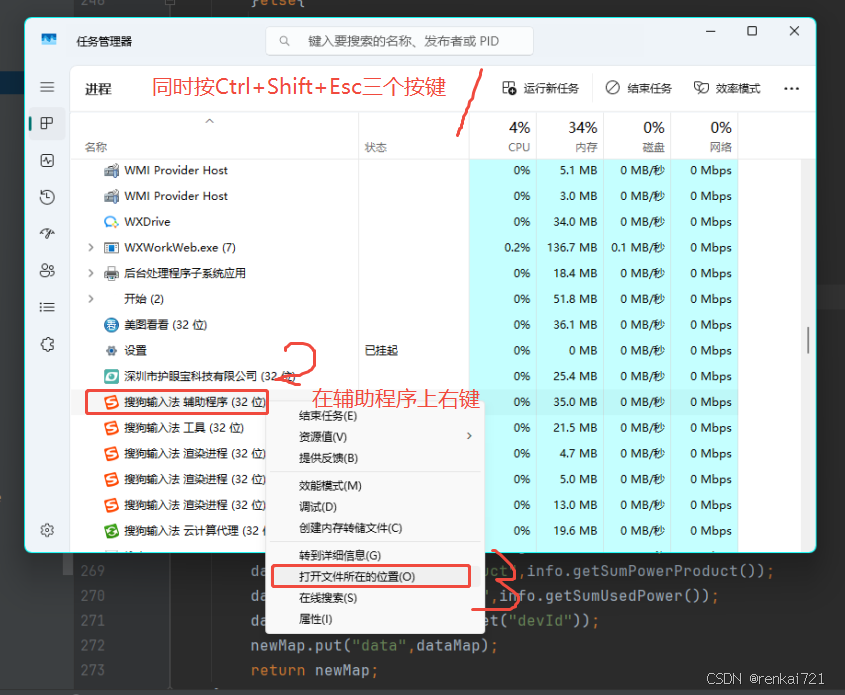Screen dimensions: 845x695
Task: Toggle sort arrow above 名称 column
Action: tap(210, 121)
